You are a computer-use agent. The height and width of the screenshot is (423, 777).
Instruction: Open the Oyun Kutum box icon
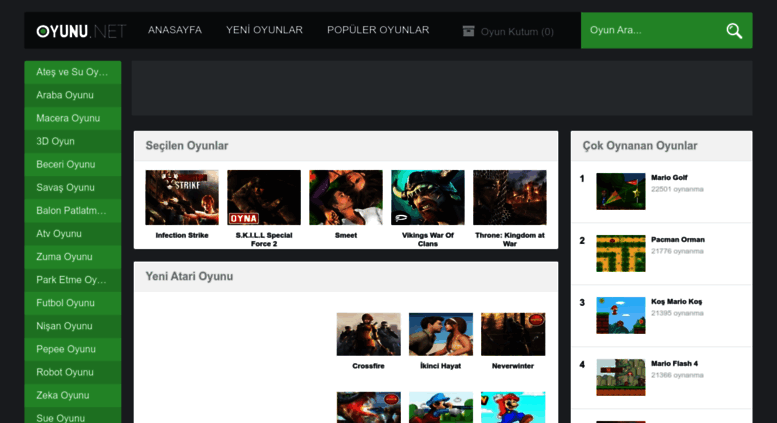pos(468,31)
